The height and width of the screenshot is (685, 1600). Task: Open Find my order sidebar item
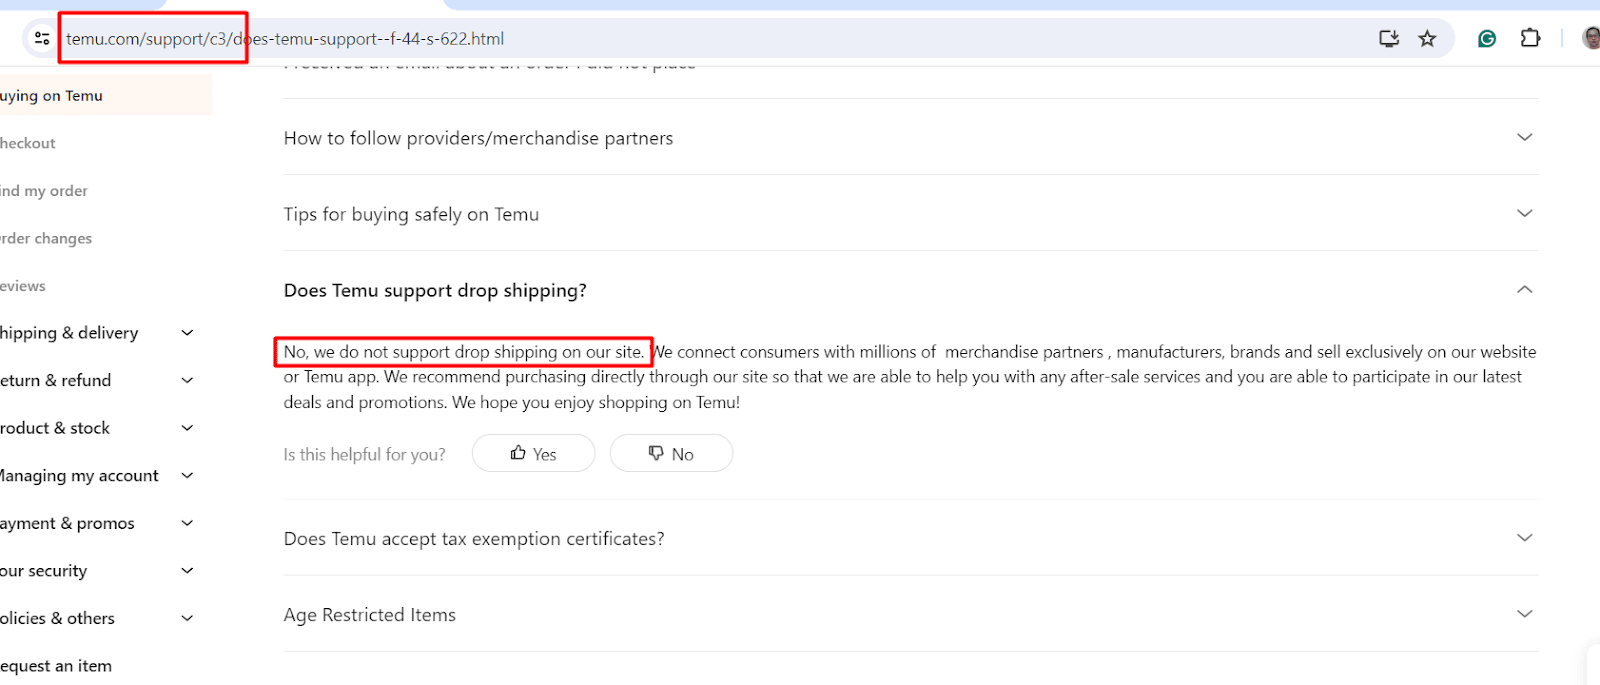(x=44, y=190)
